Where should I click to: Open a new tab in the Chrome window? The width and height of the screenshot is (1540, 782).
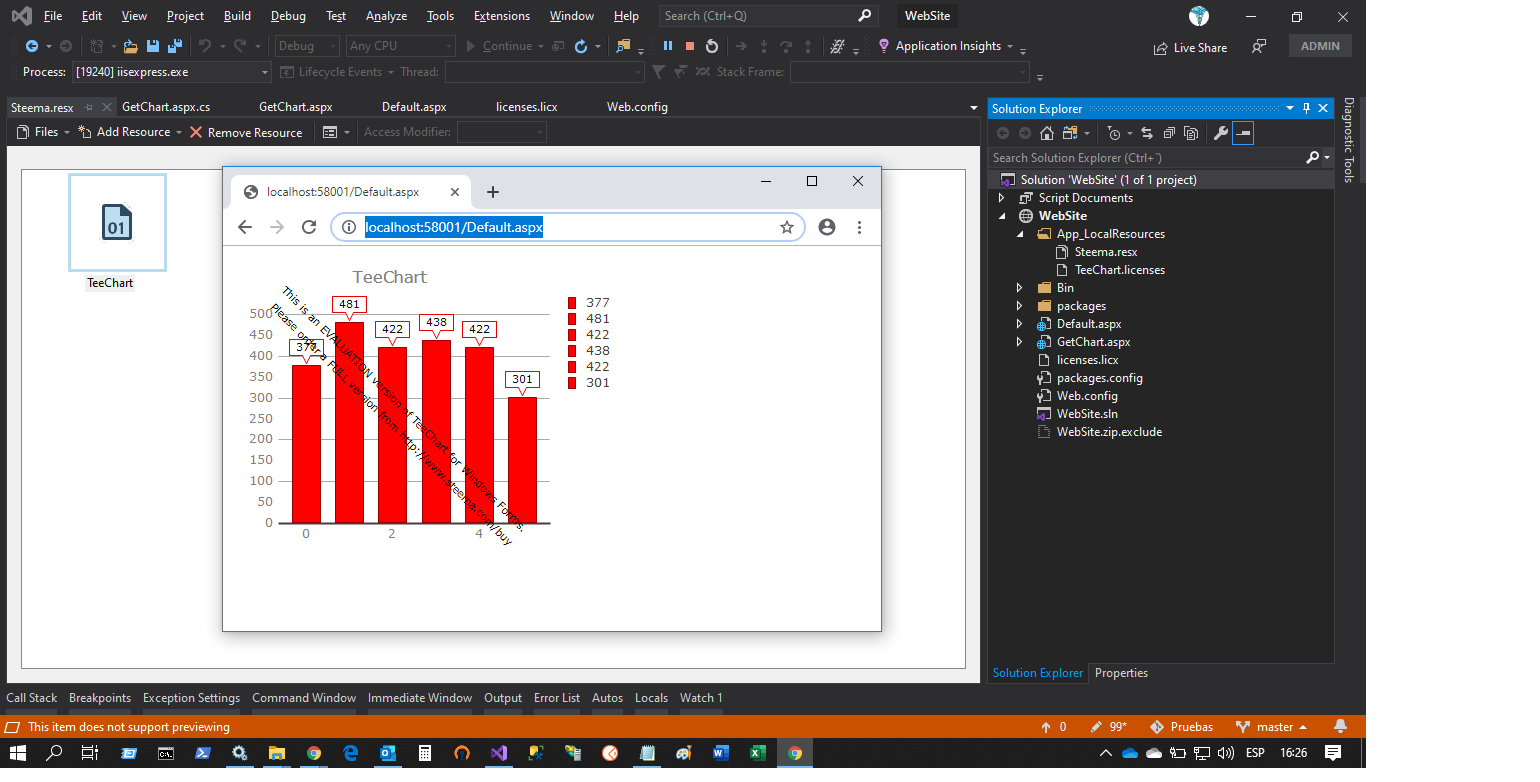[492, 192]
